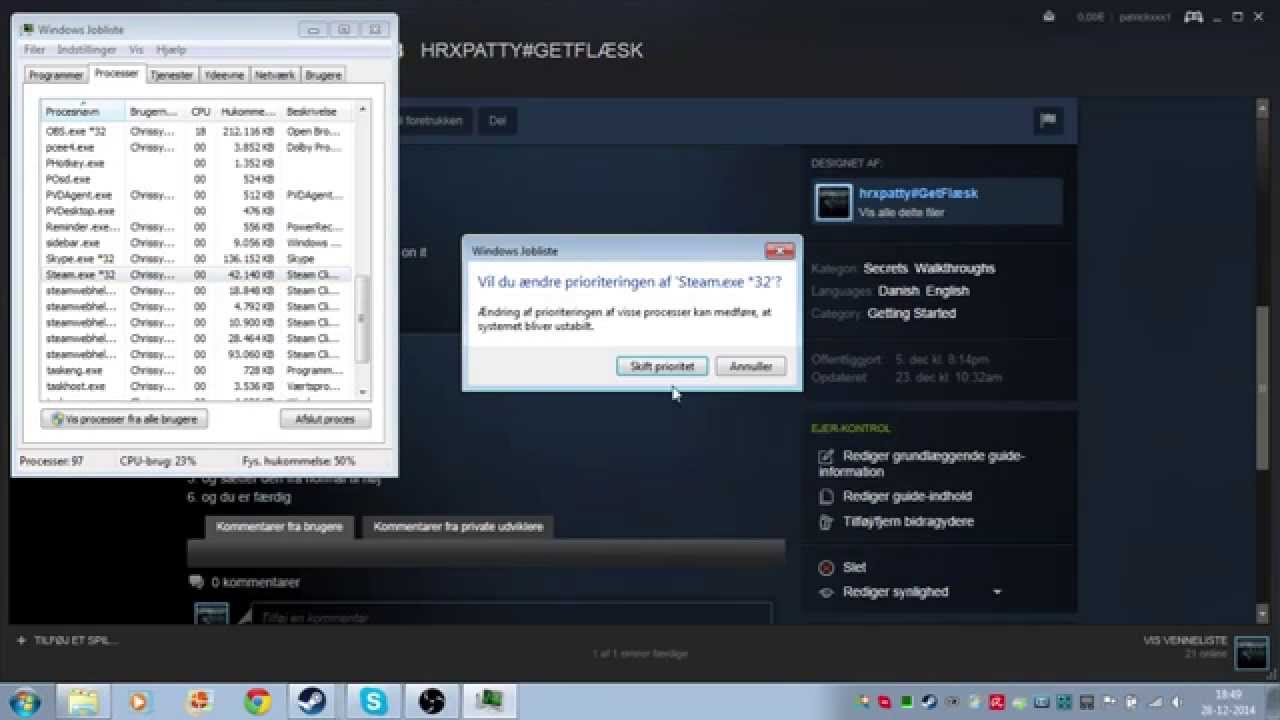
Task: Click the Tilføj/fjern bidragydere link
Action: (908, 521)
